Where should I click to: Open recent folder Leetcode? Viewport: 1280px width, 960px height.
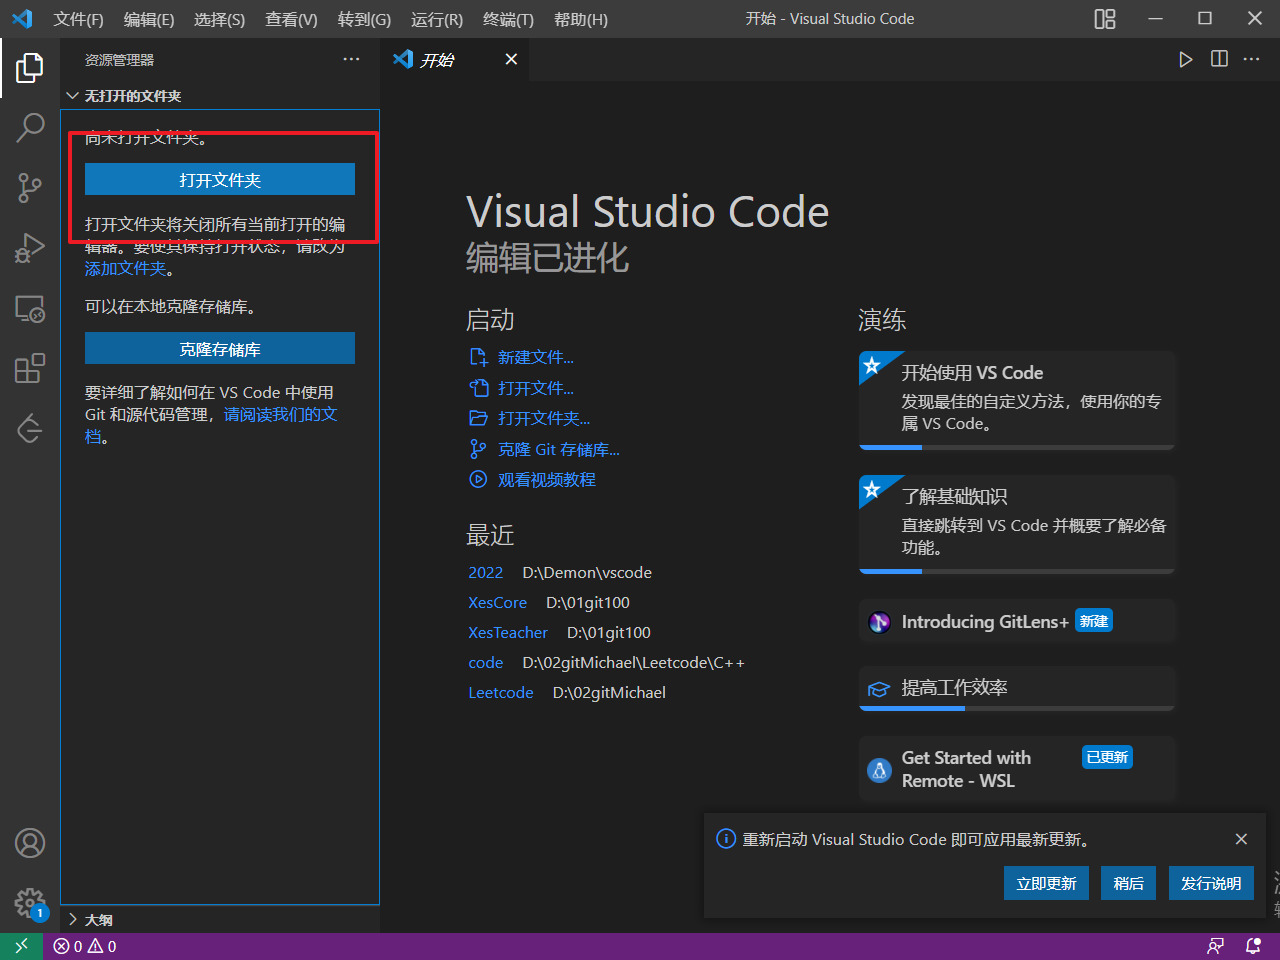tap(501, 693)
